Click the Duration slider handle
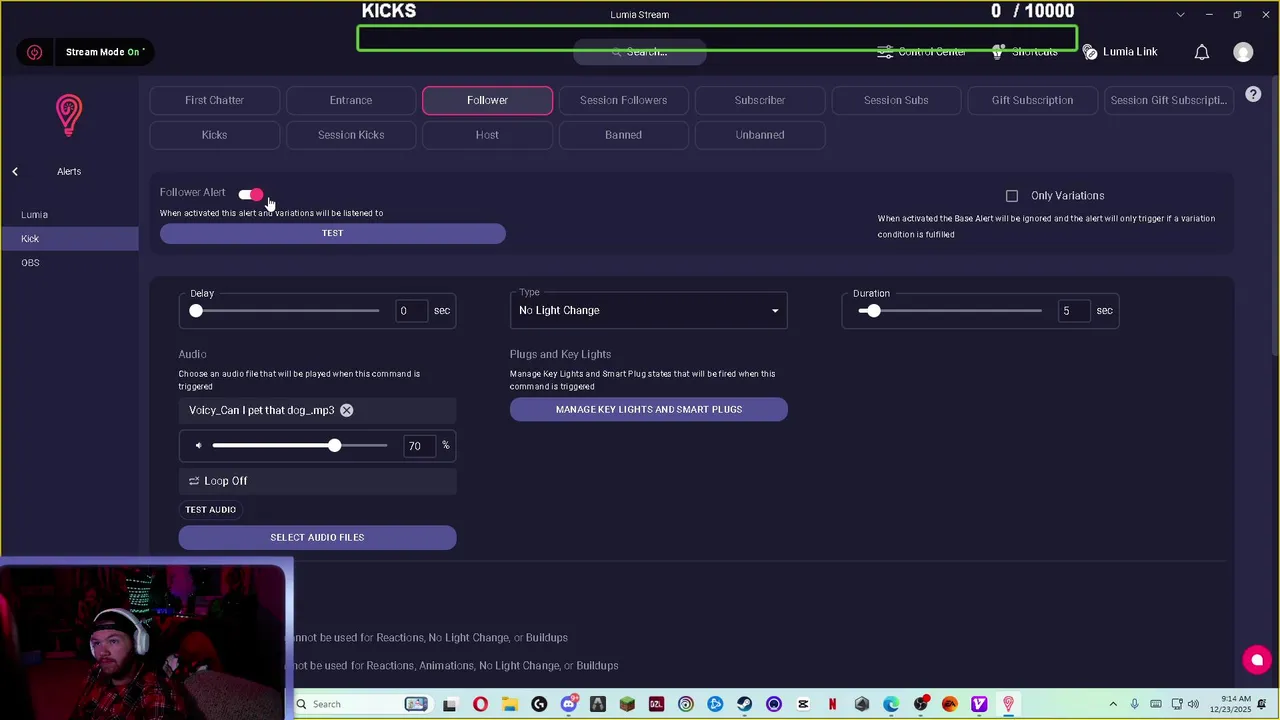Viewport: 1280px width, 720px height. coord(874,311)
